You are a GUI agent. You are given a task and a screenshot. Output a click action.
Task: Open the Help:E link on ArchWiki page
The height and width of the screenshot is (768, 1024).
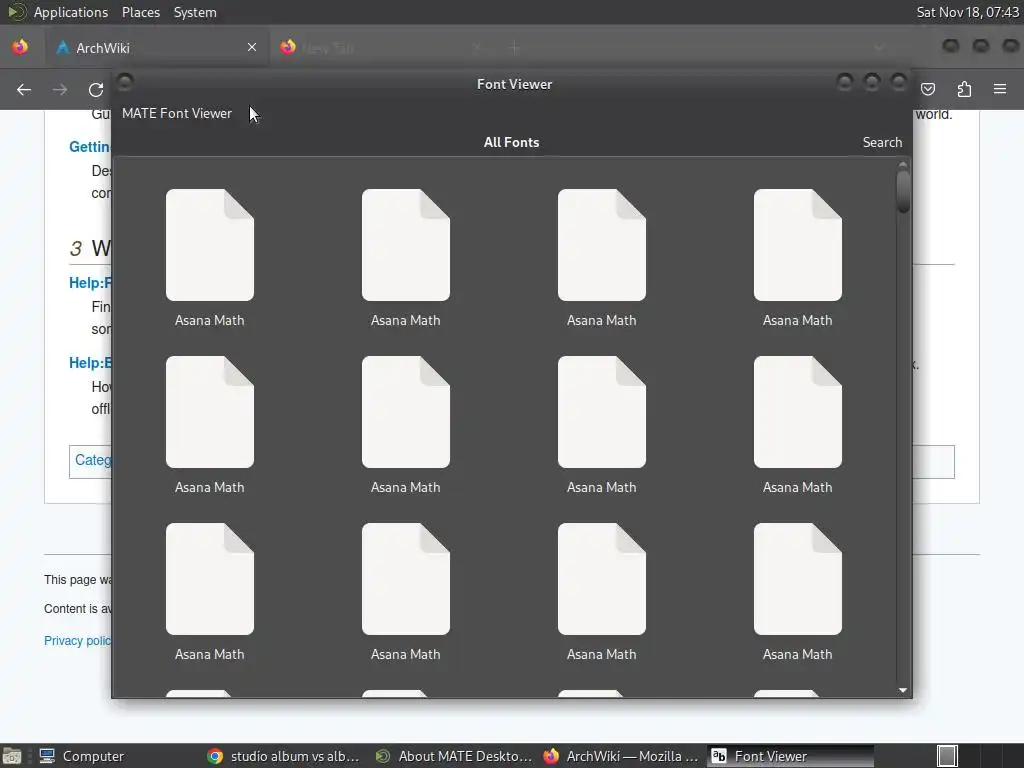90,363
